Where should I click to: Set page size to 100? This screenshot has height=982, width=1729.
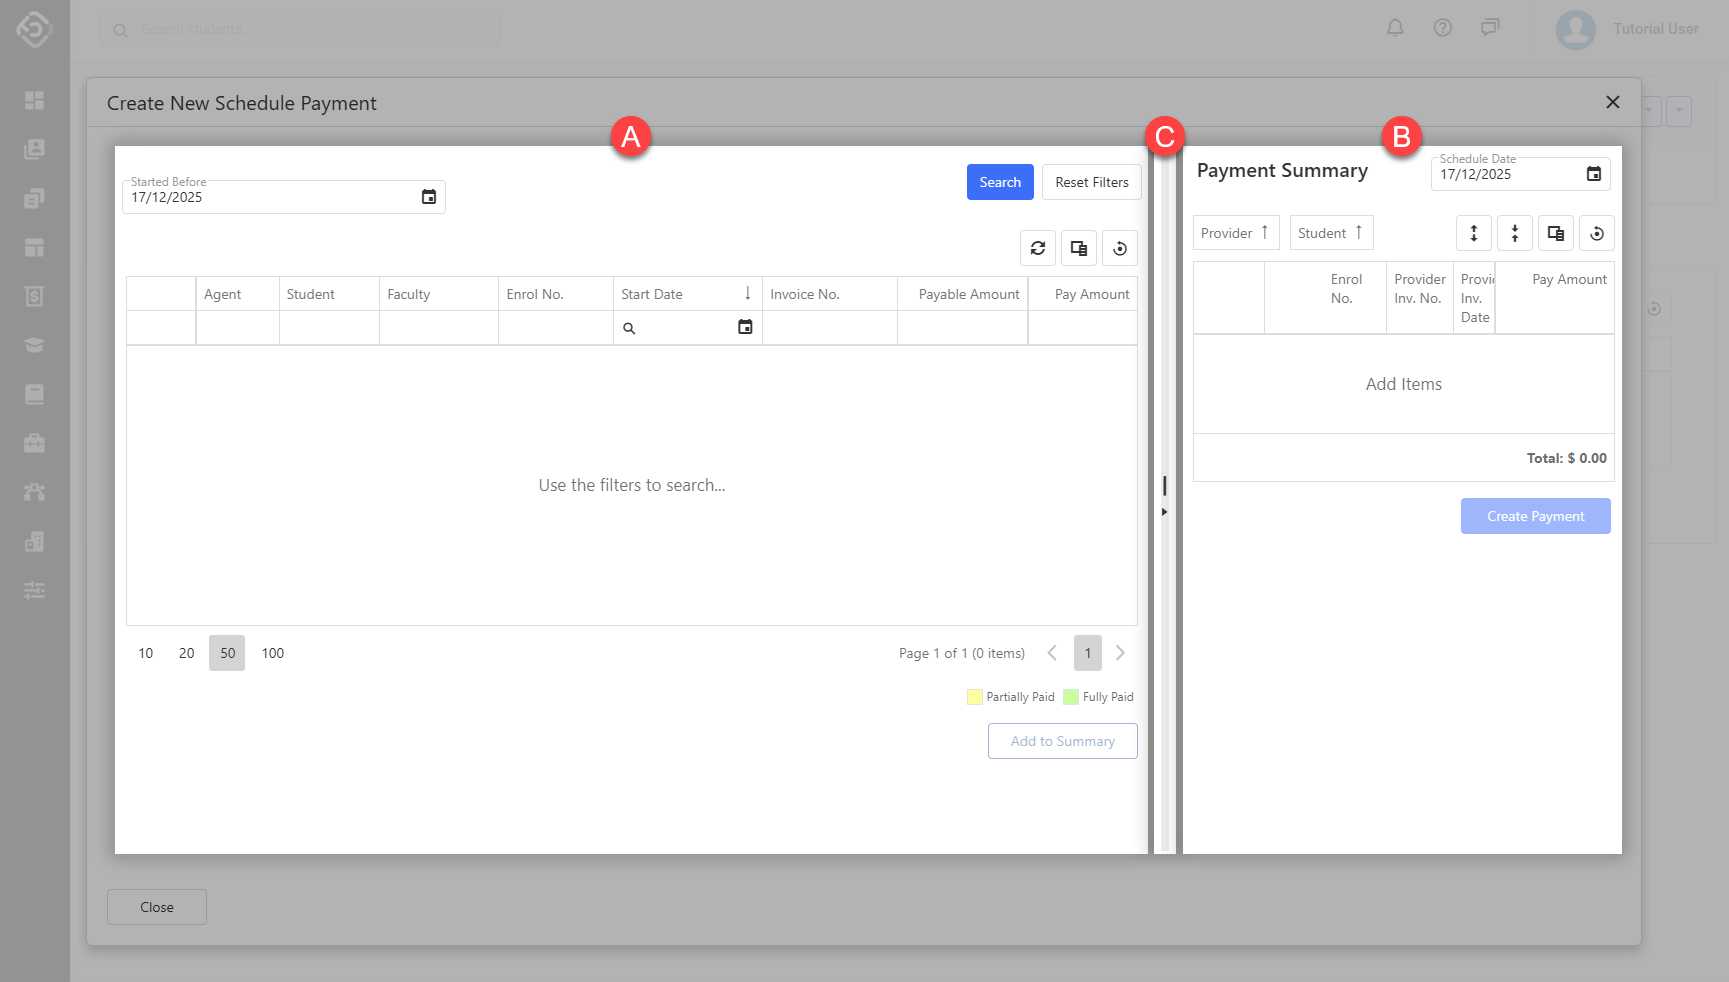click(x=272, y=653)
